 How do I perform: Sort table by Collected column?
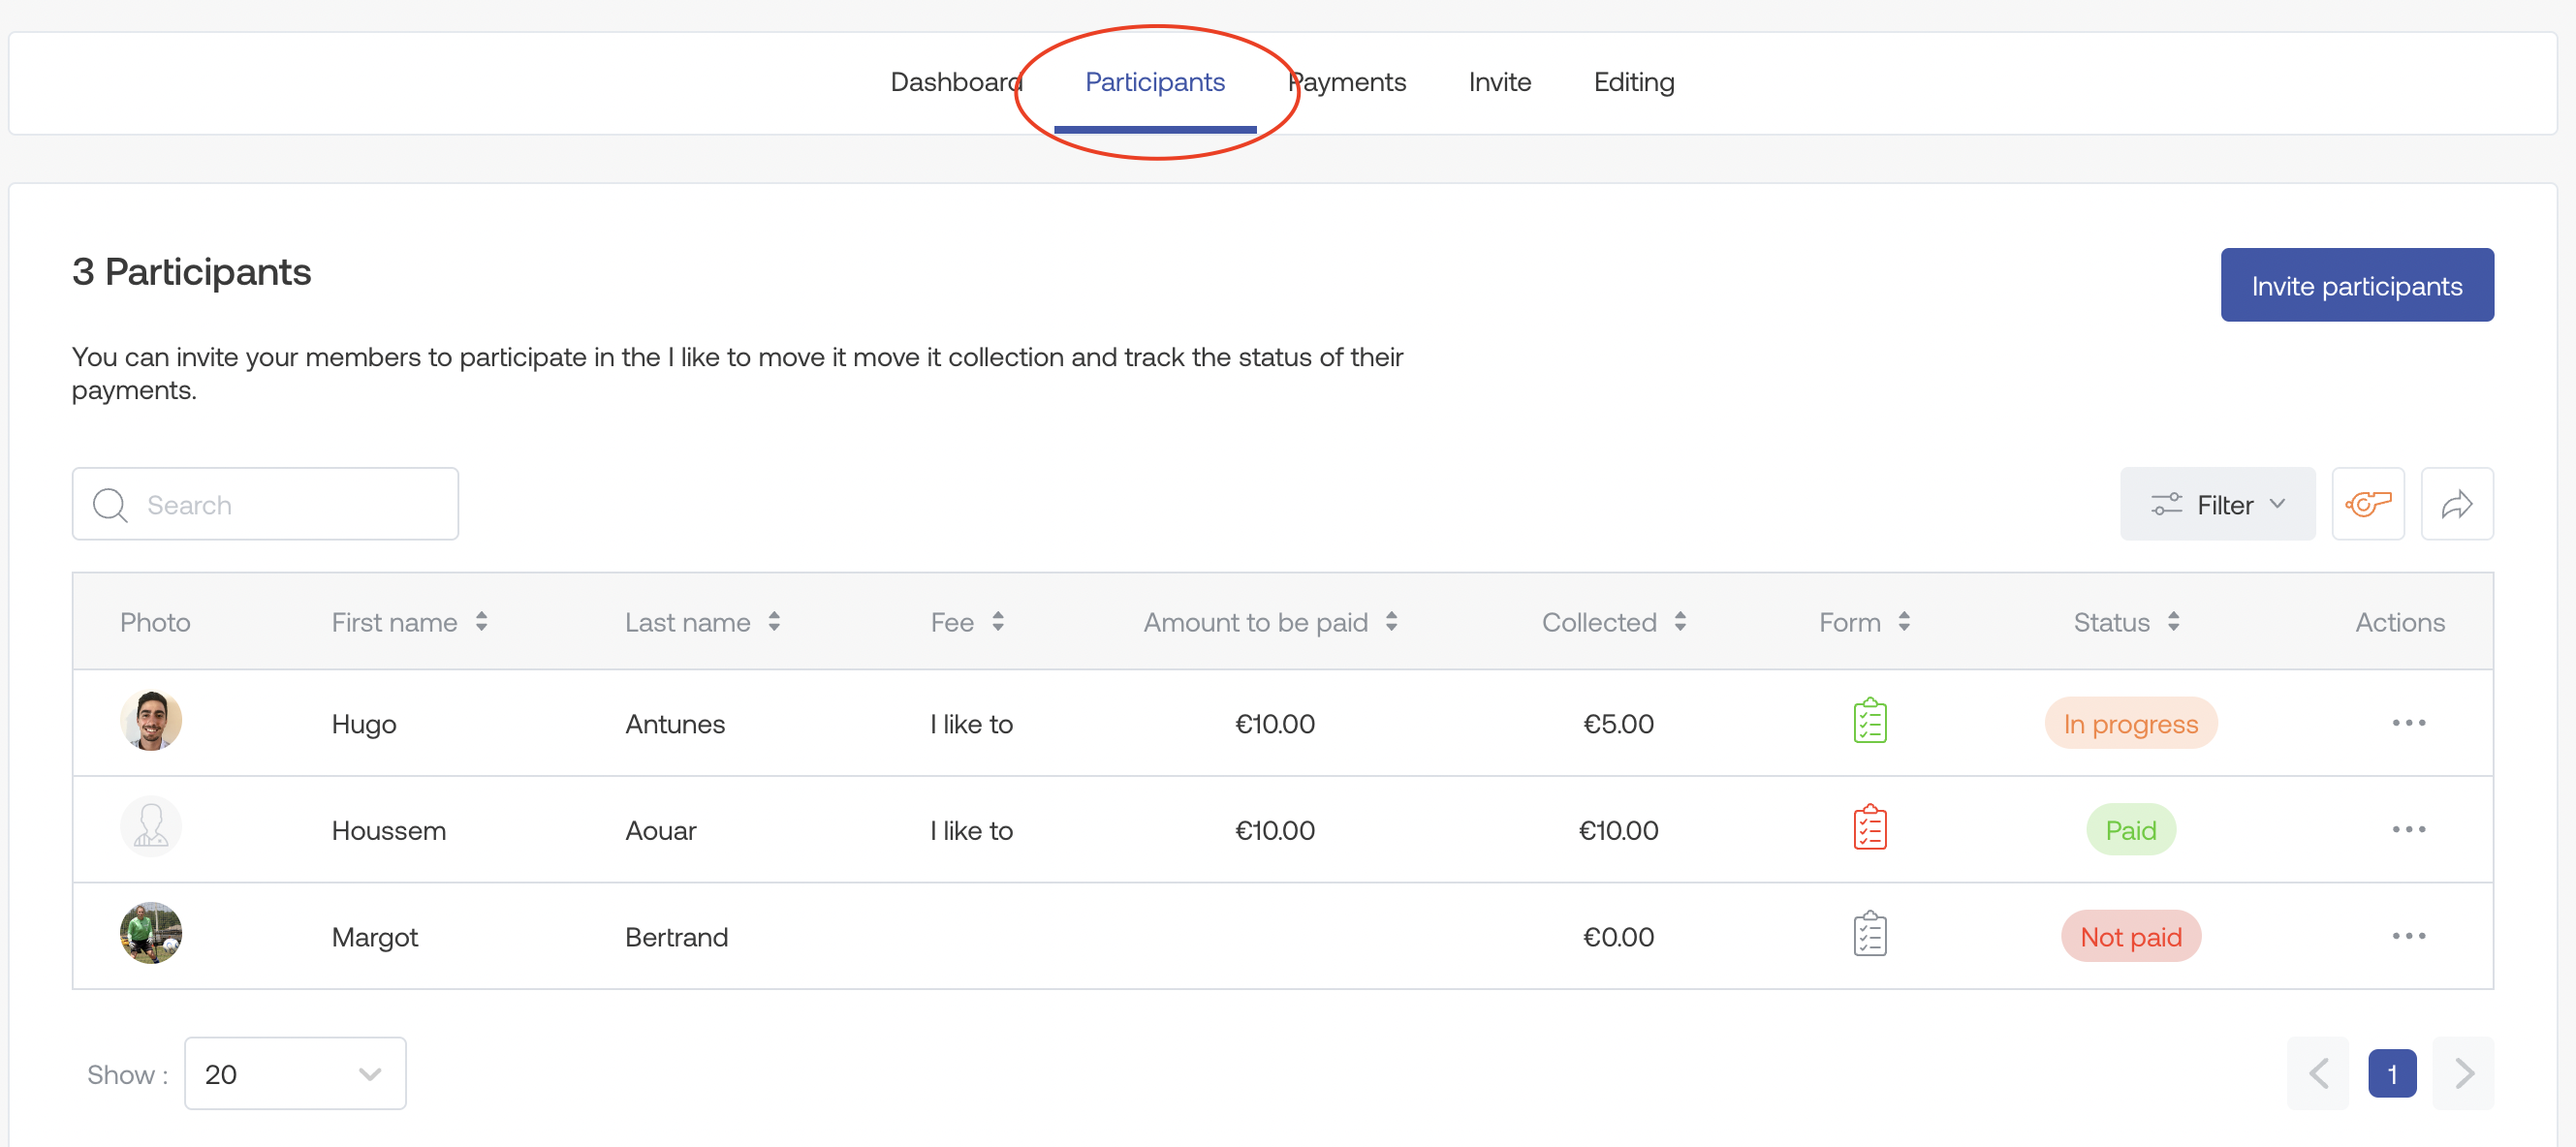(x=1680, y=622)
